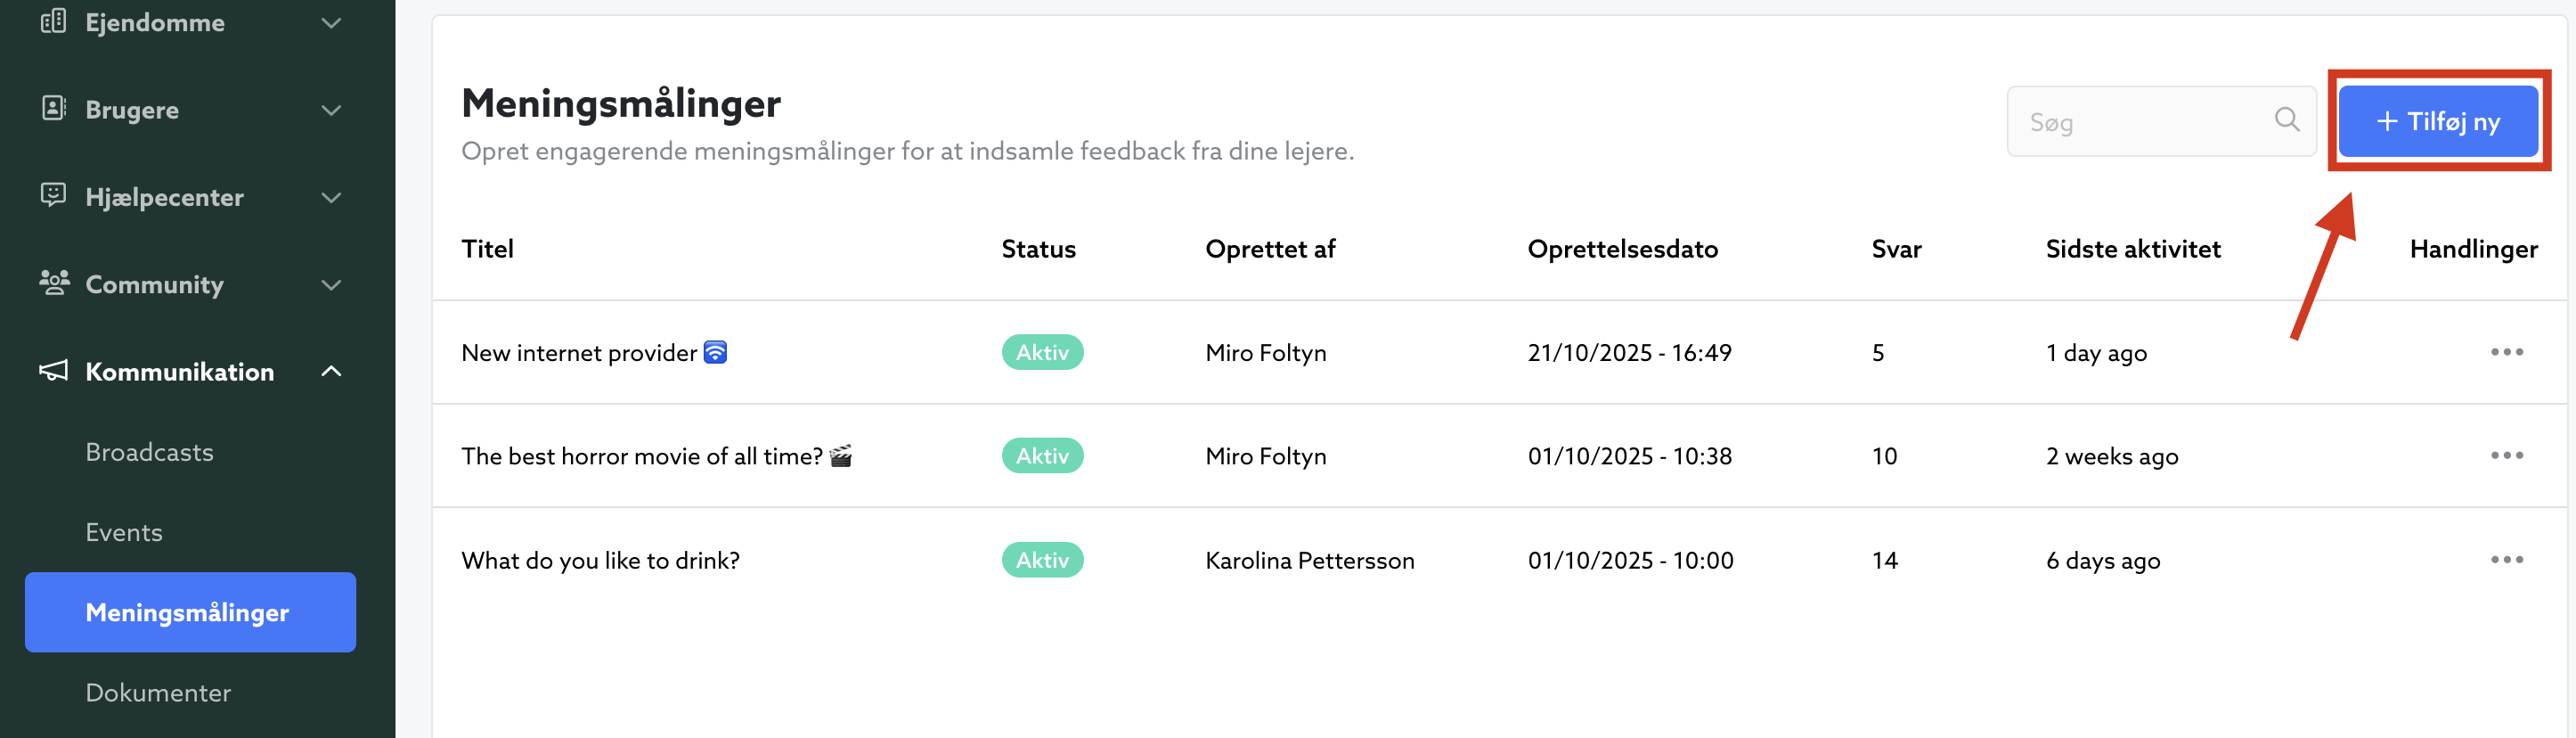Click the Community people icon

[54, 283]
